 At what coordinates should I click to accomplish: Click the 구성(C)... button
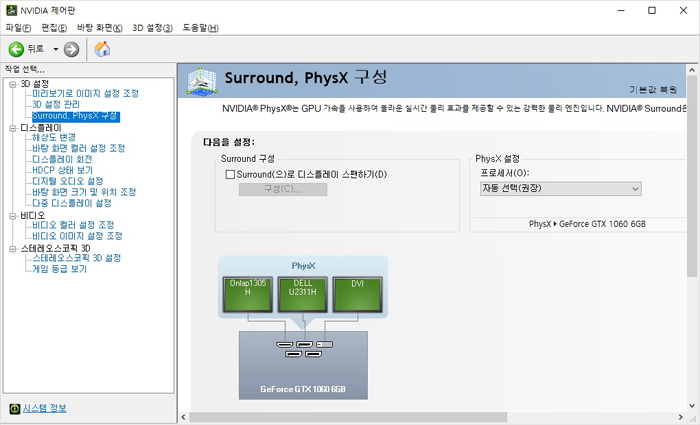tap(283, 189)
